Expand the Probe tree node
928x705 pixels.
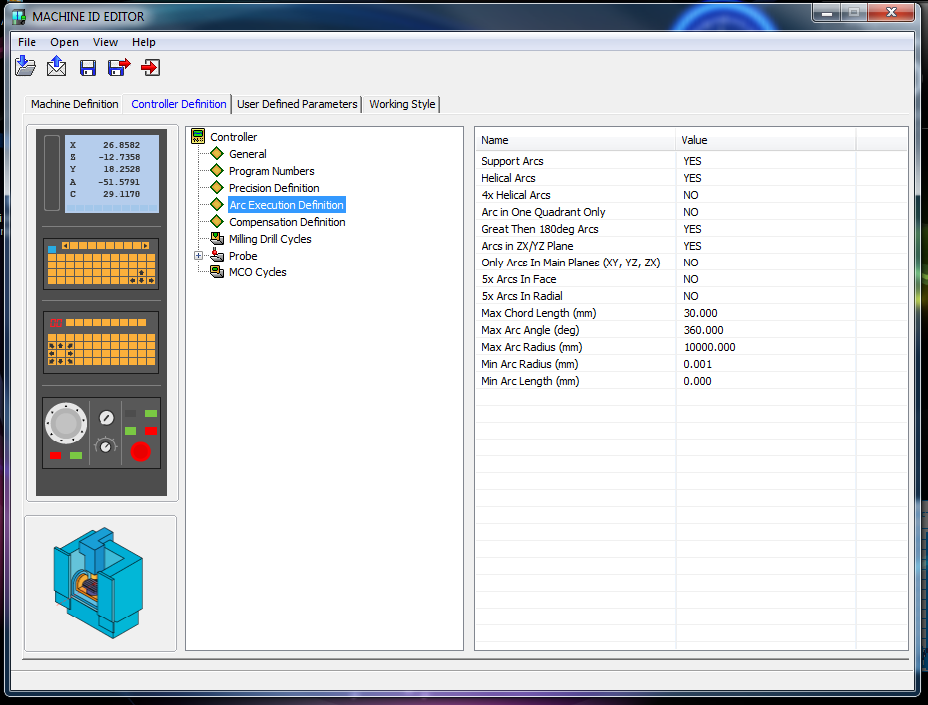[198, 256]
